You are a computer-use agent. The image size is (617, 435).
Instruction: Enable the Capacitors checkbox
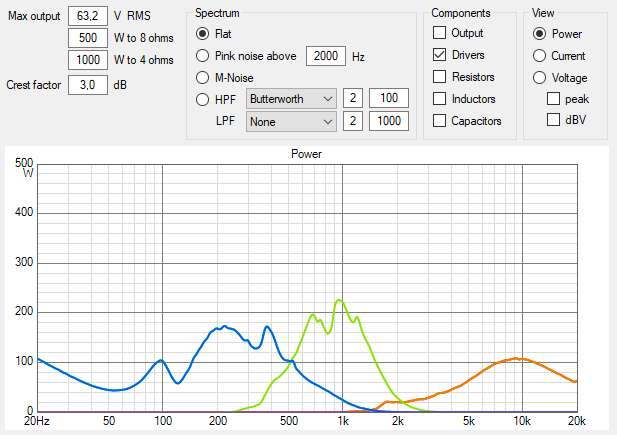pos(439,120)
